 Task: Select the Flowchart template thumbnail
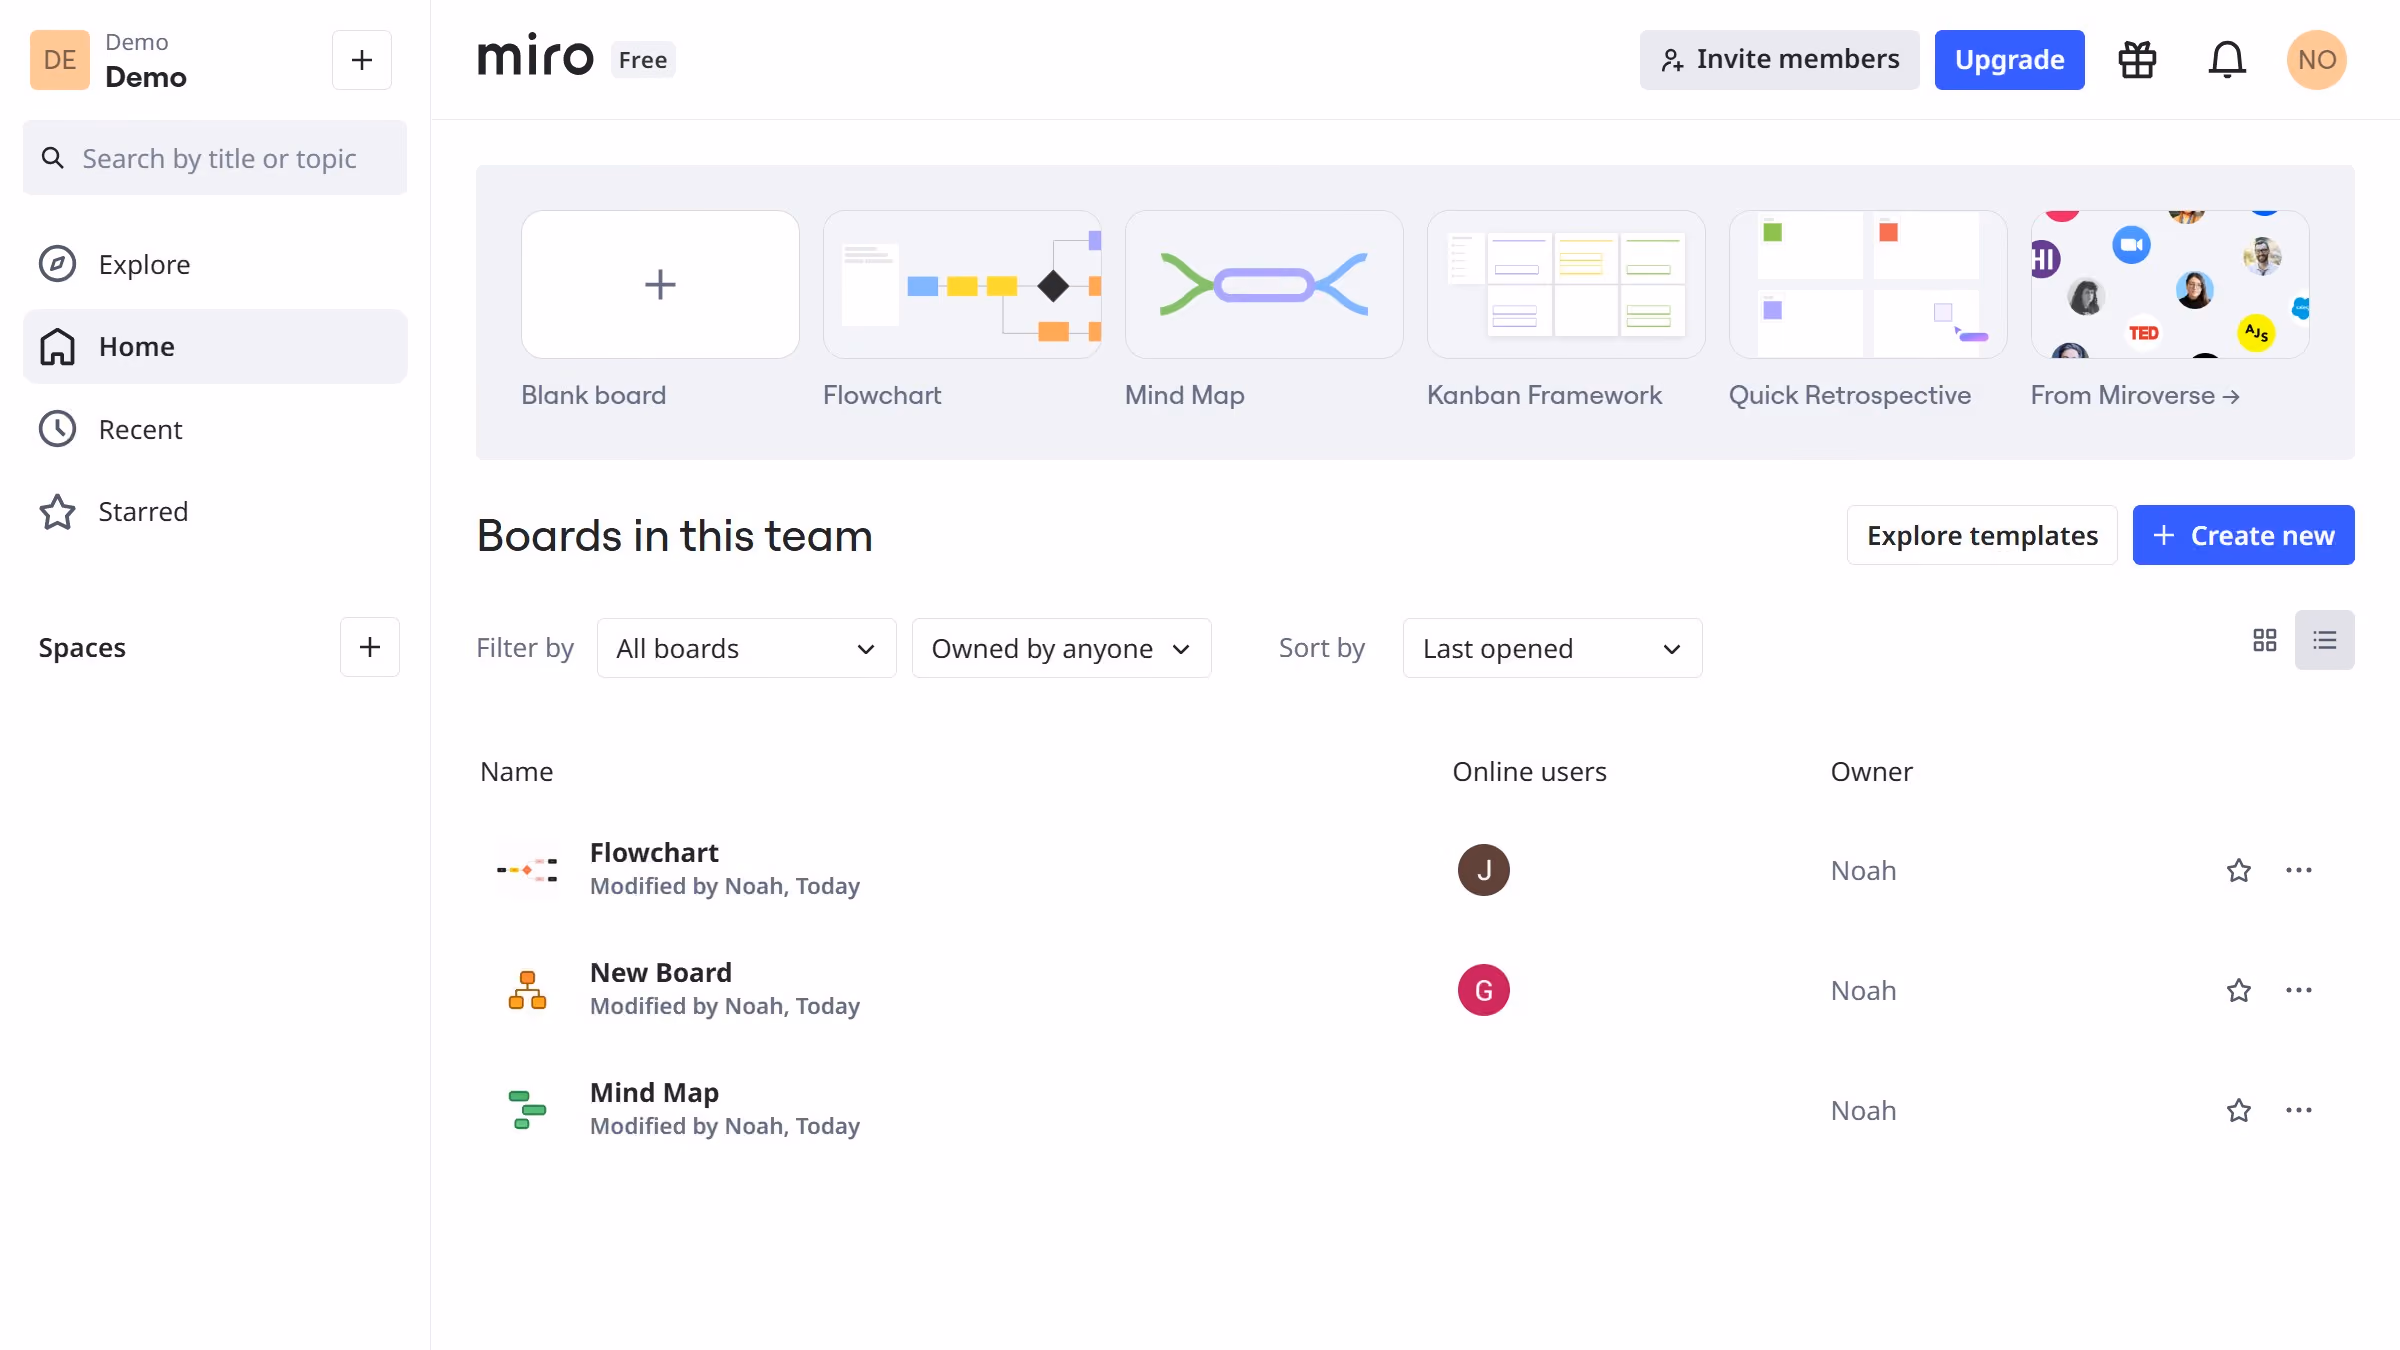point(962,284)
